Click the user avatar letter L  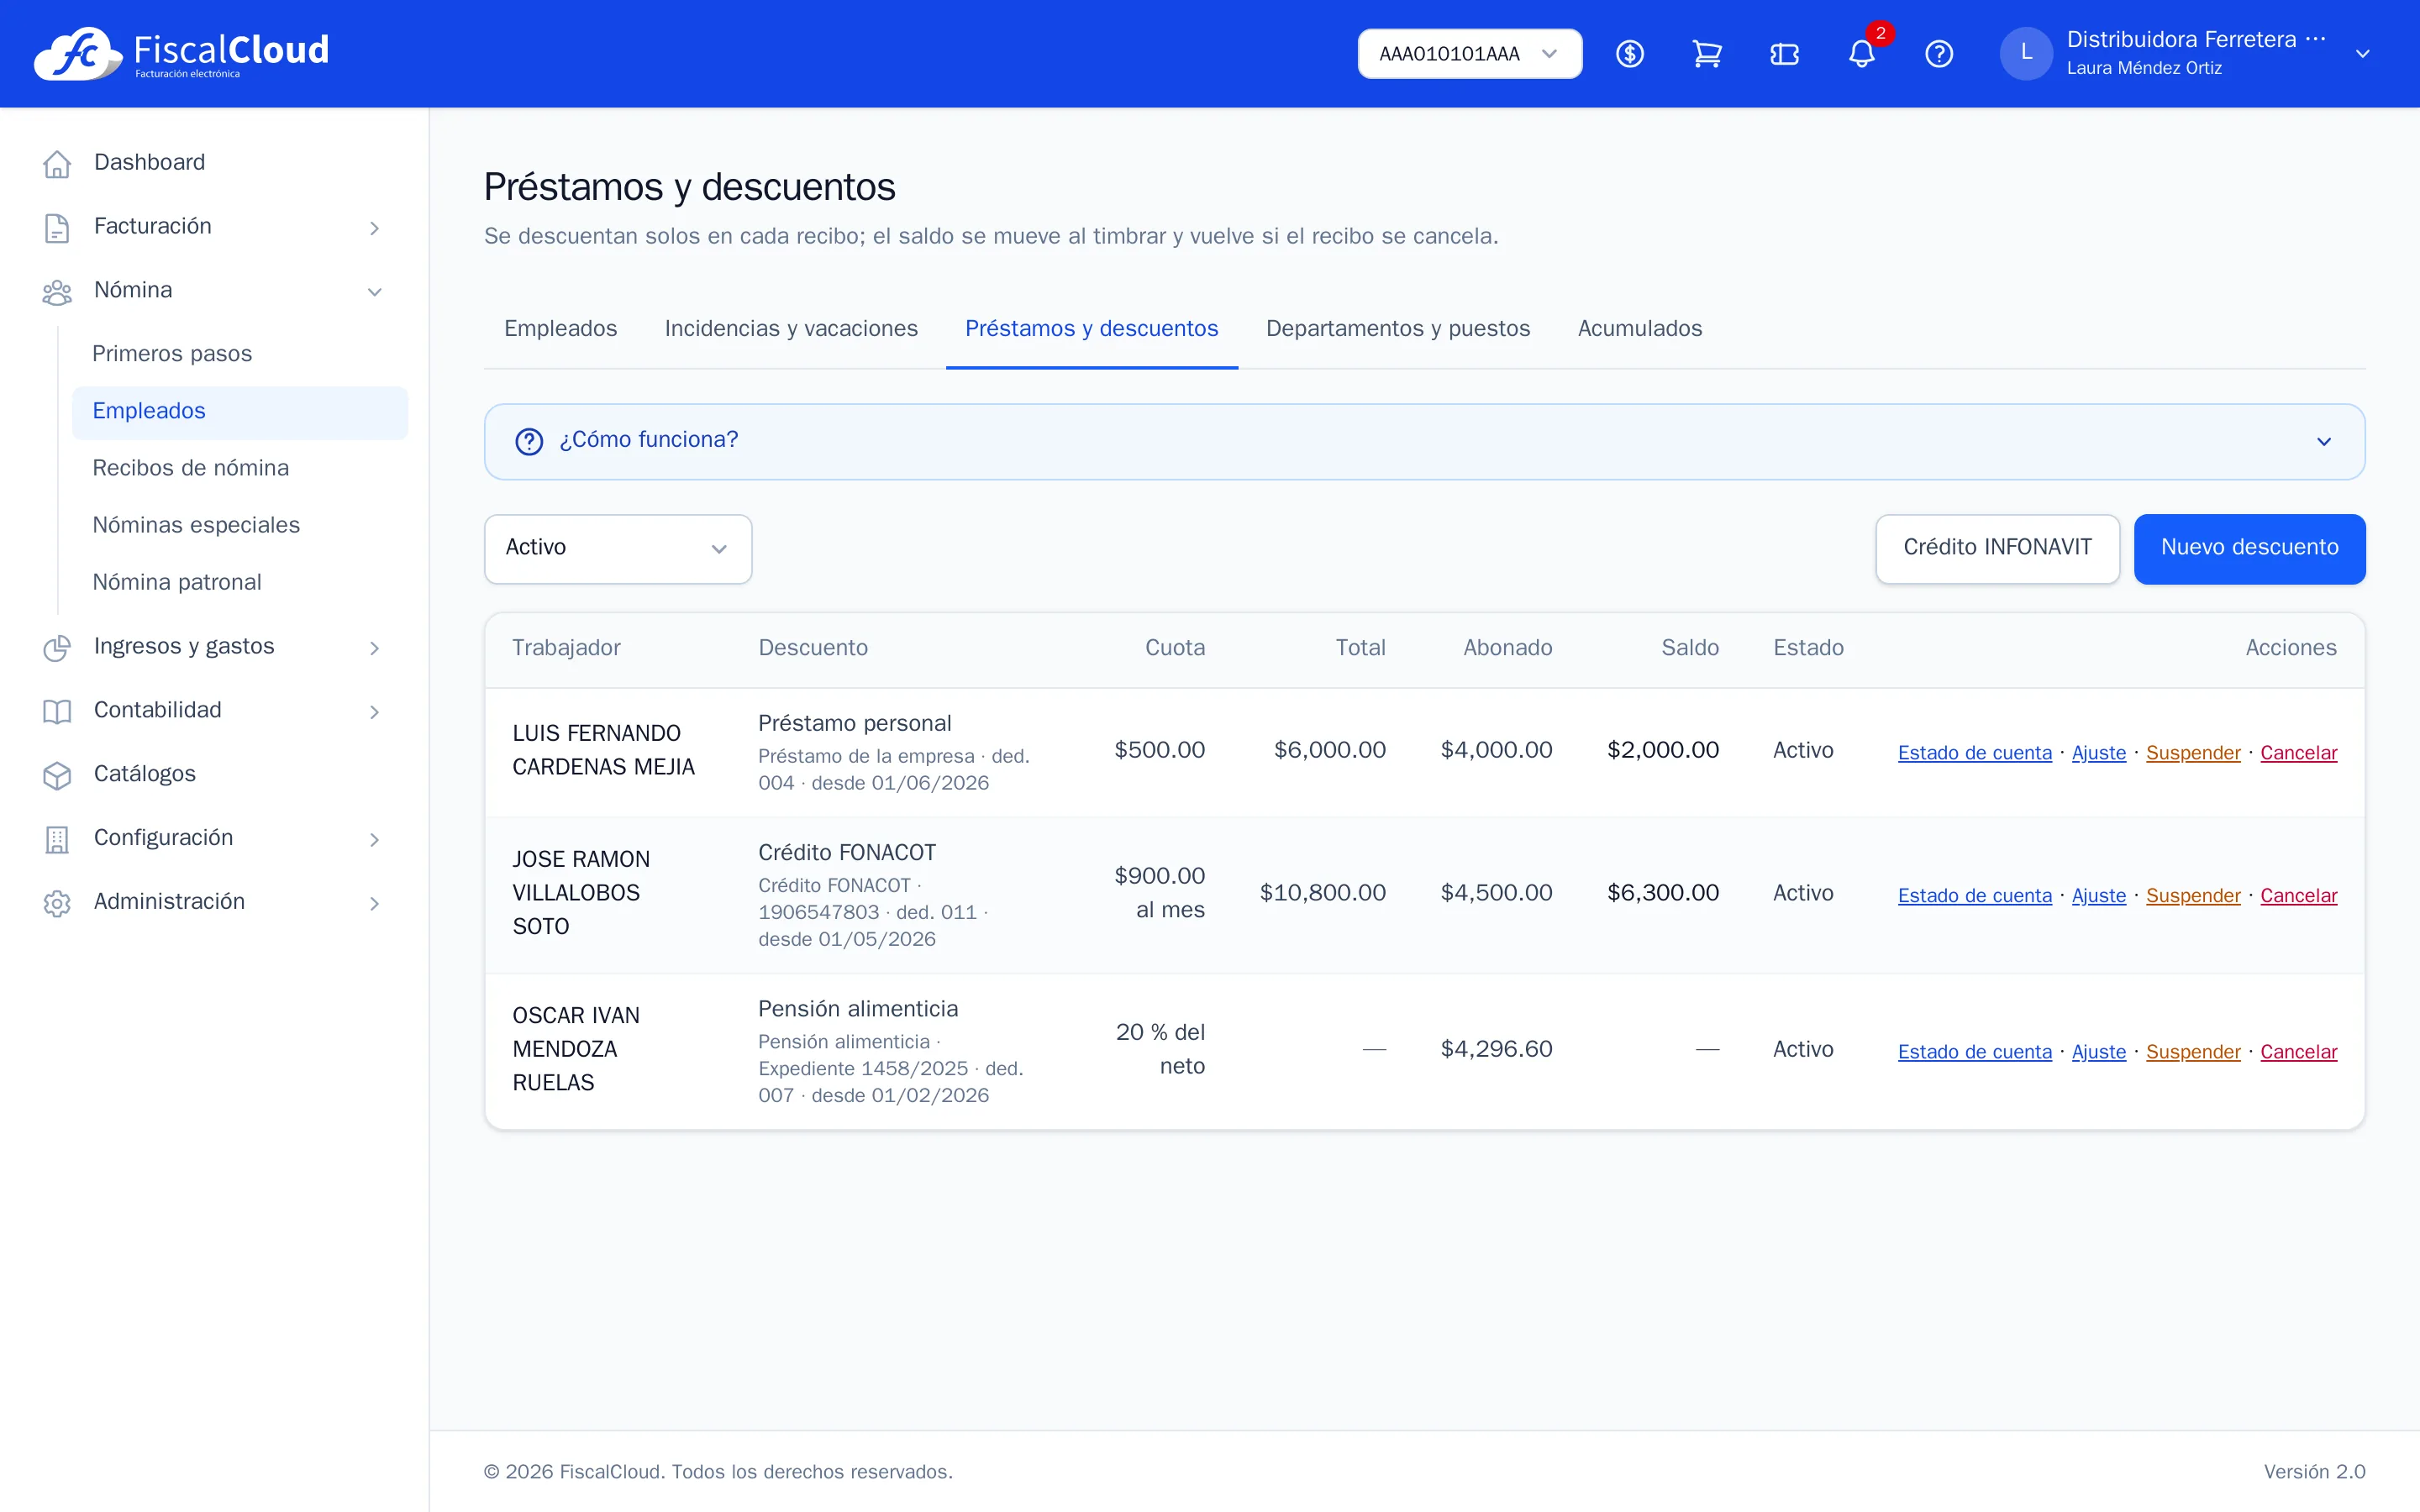(2026, 53)
